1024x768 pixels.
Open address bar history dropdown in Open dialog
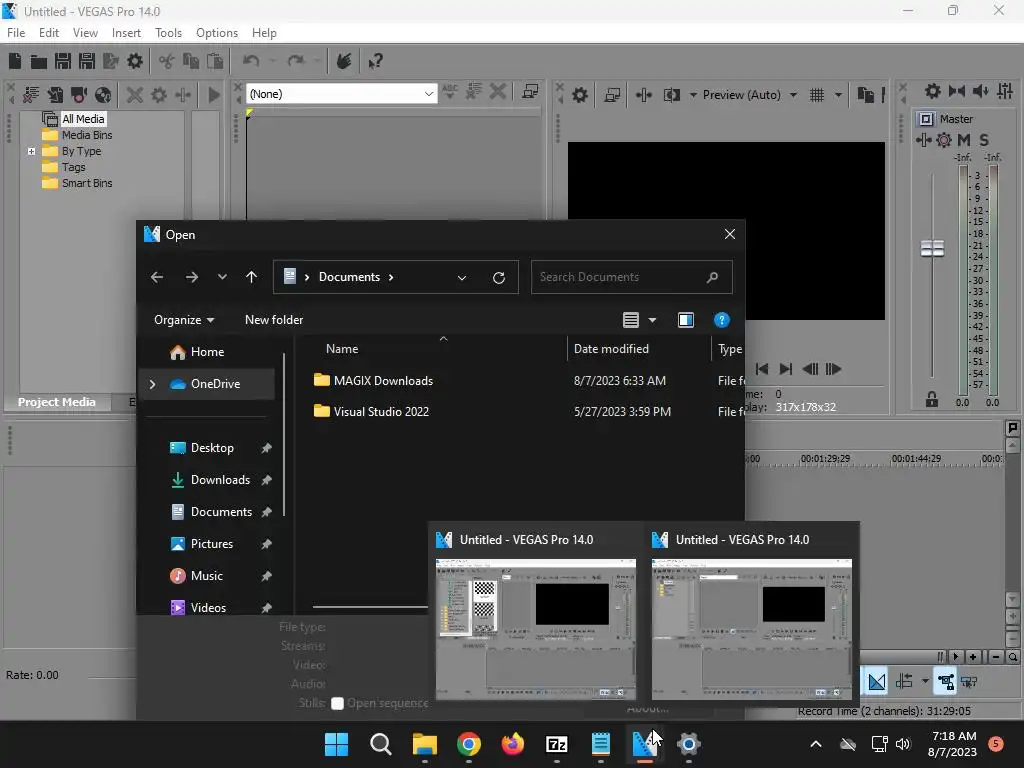coord(462,278)
